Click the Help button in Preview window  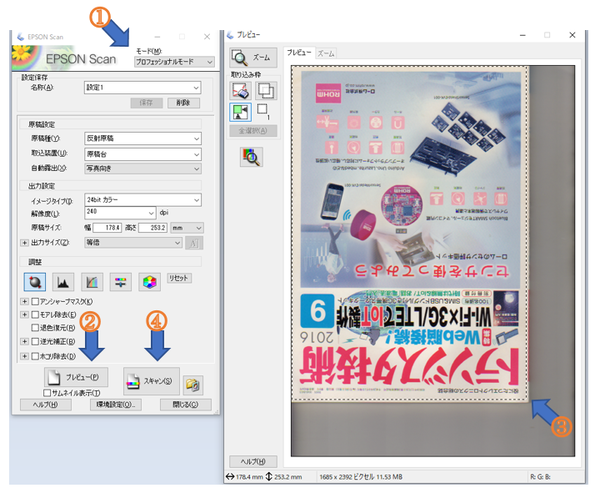253,462
